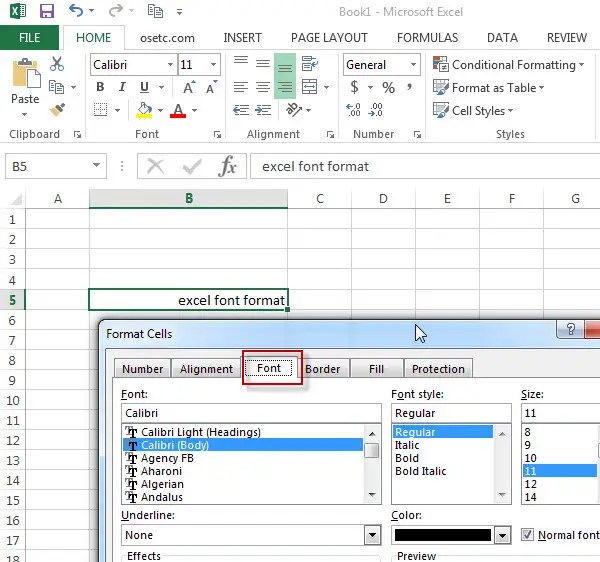Click the Paste clipboard icon

point(26,73)
